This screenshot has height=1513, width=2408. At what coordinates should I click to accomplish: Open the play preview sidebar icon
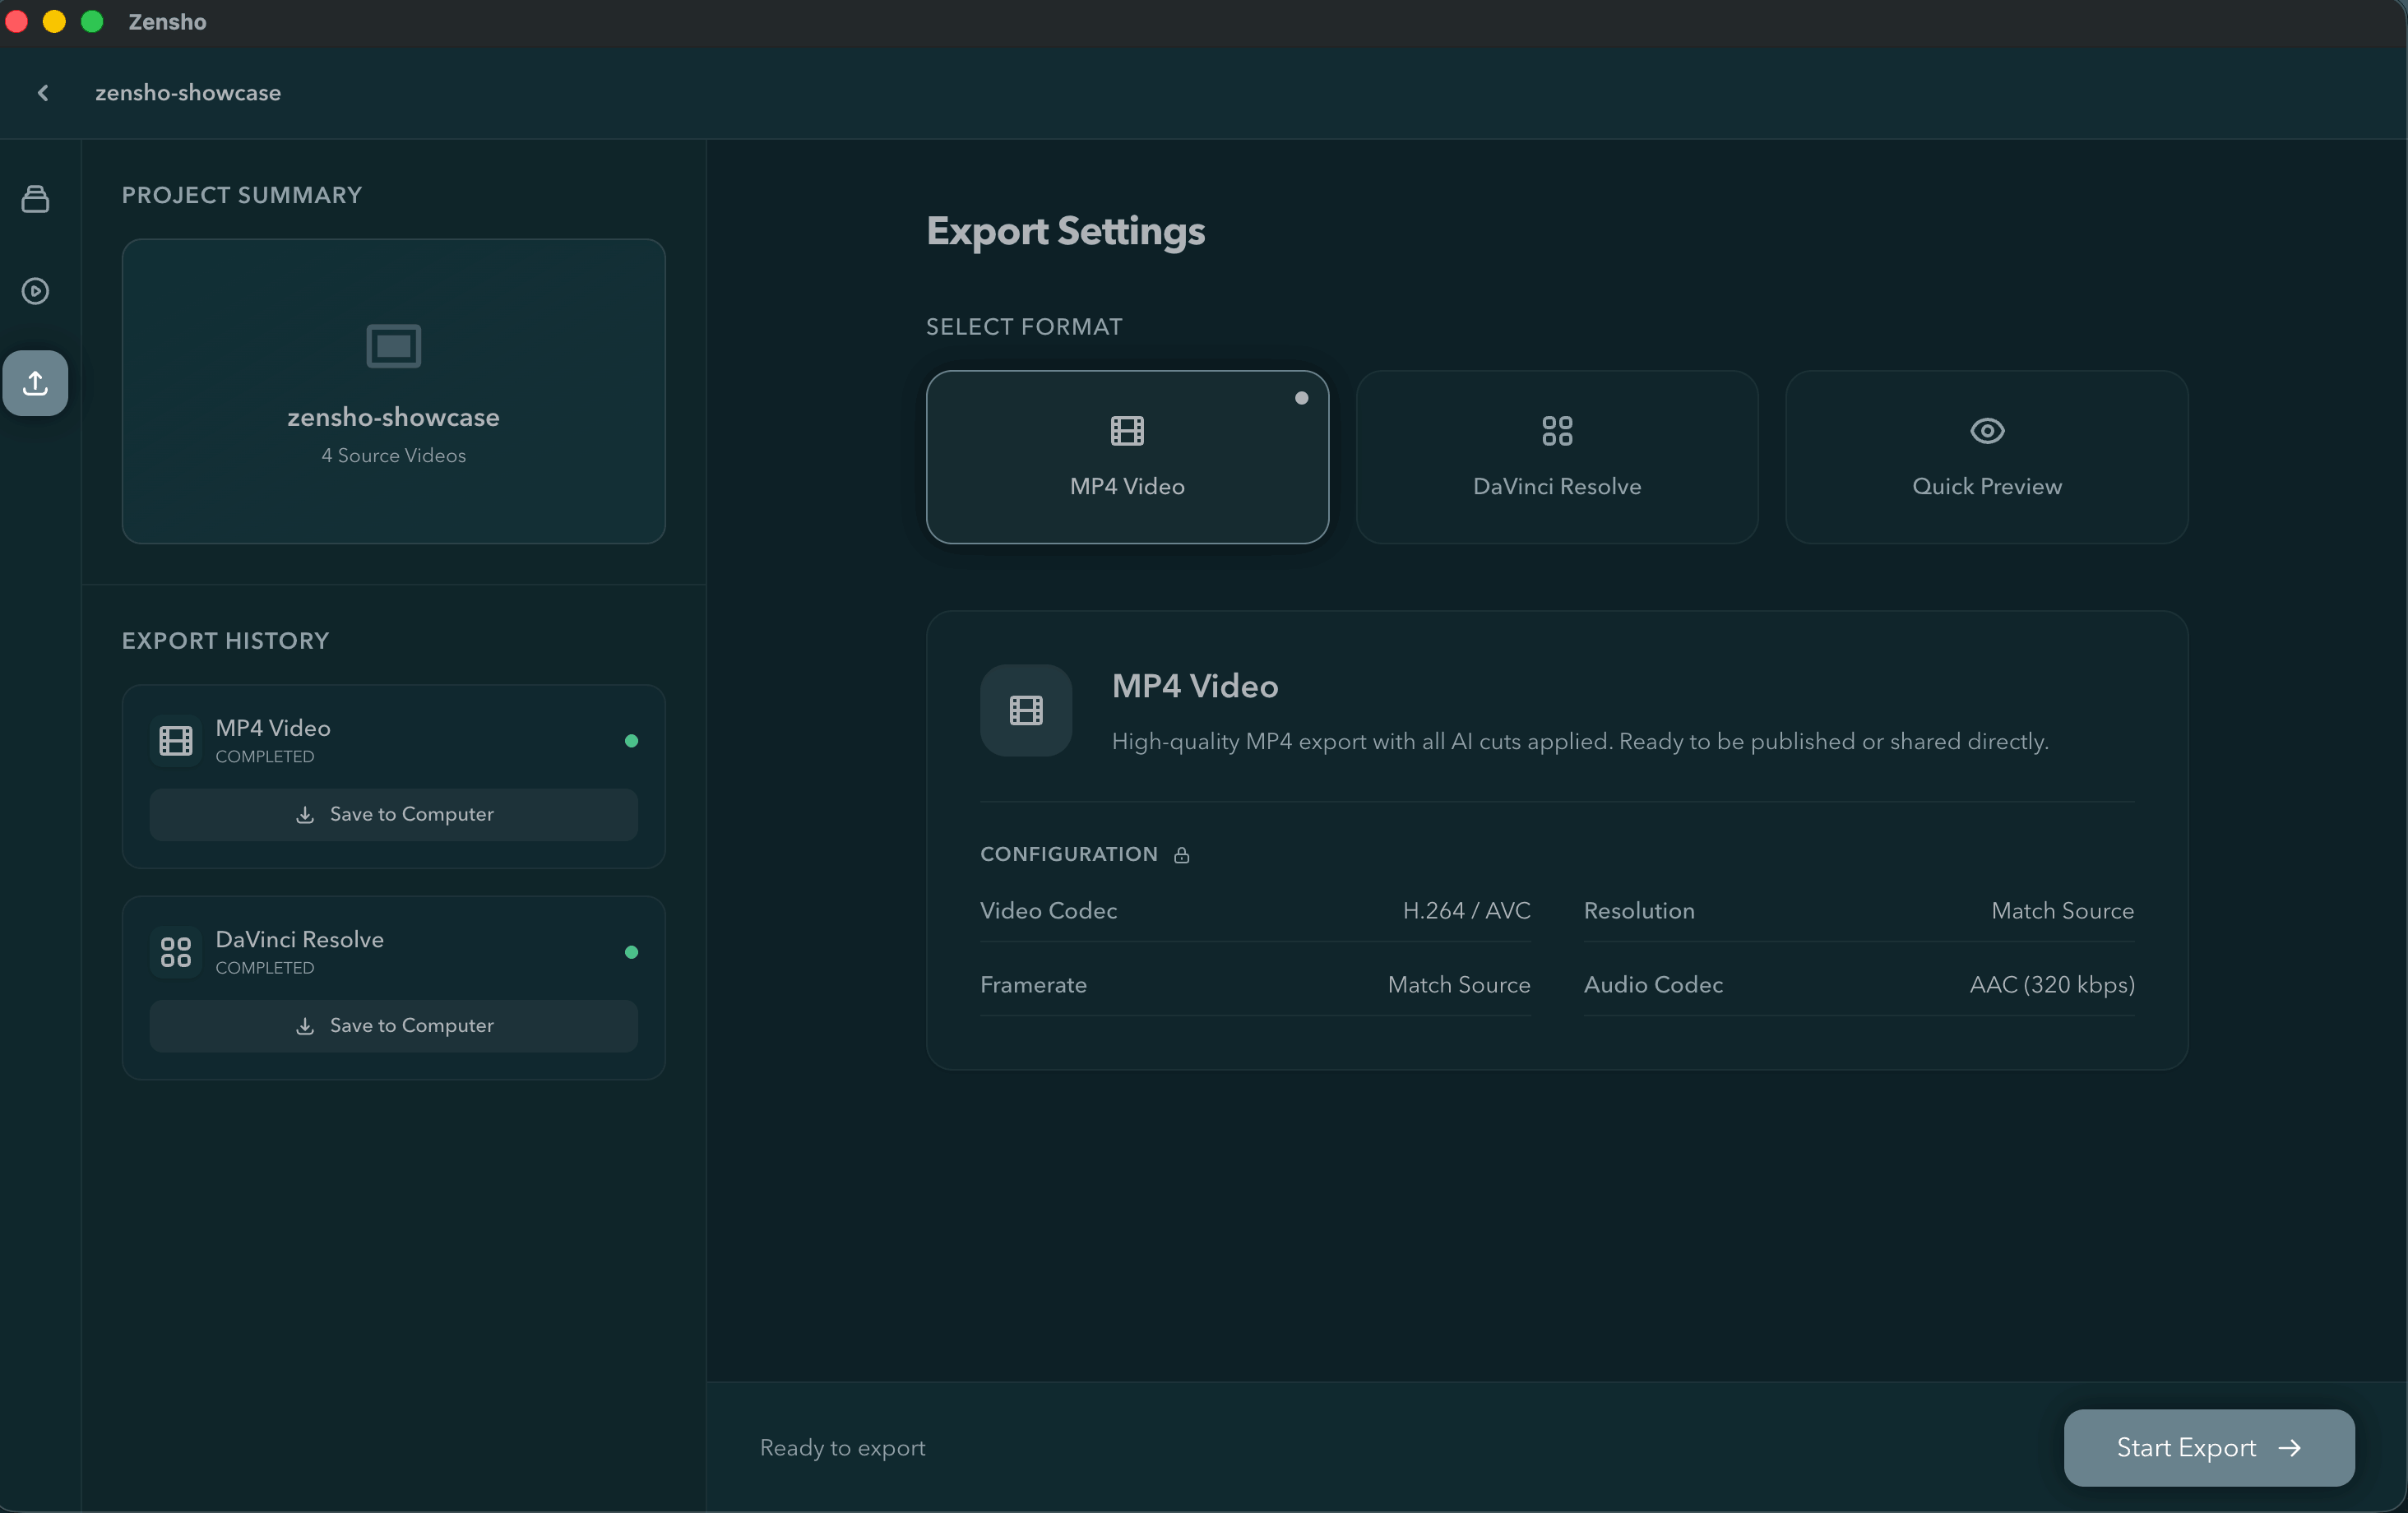click(35, 291)
